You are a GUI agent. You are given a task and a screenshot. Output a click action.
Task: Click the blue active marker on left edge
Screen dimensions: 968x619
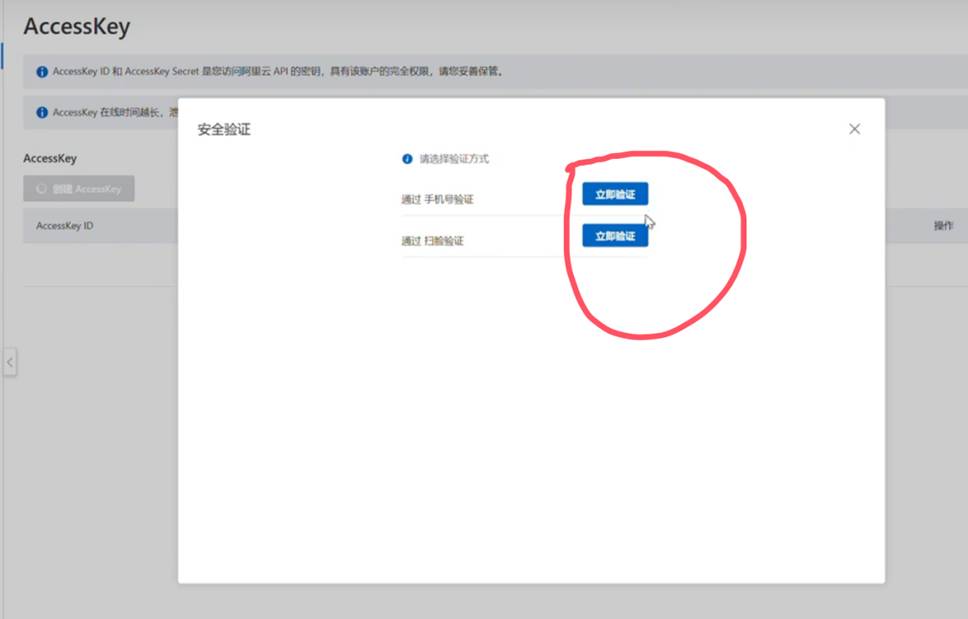[2, 55]
